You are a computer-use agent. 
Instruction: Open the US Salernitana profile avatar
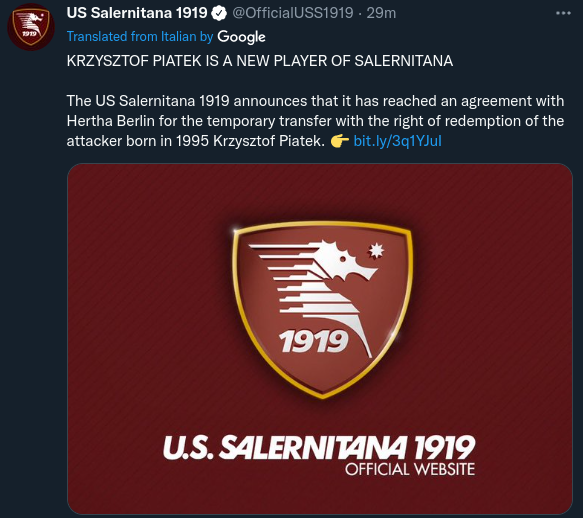(x=31, y=27)
